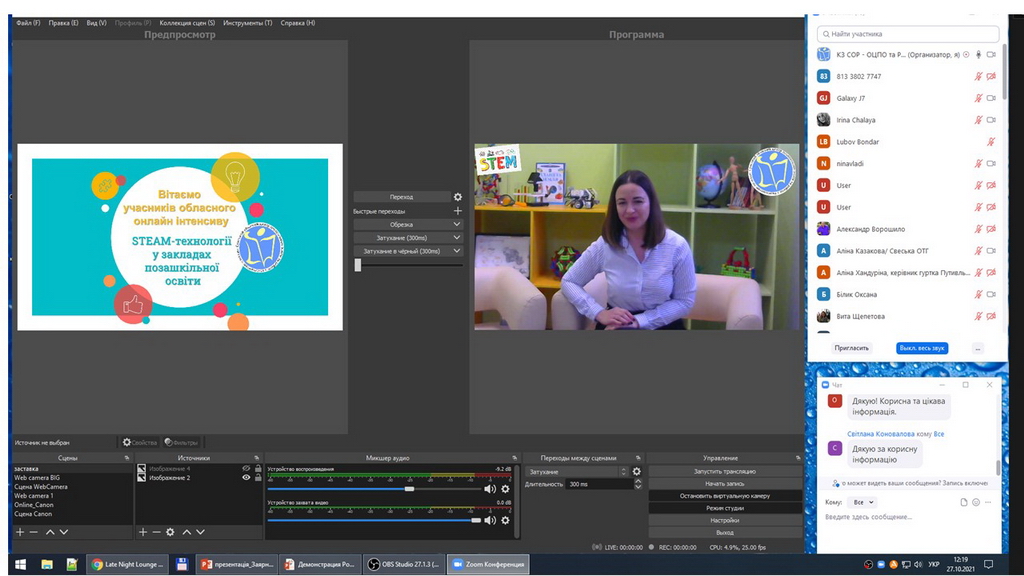Open audio settings gear for Устройство захвата аудио
The image size is (1024, 576).
click(x=505, y=520)
